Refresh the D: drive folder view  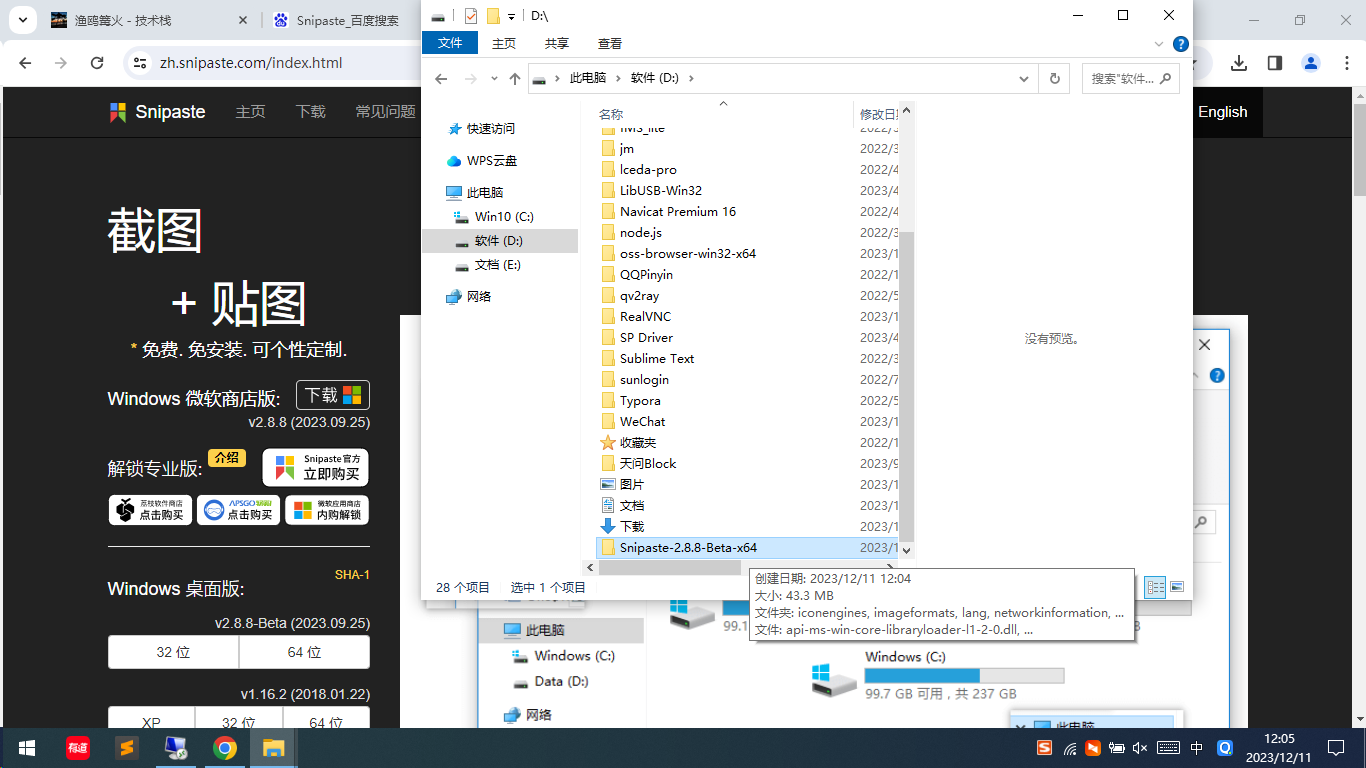tap(1054, 78)
